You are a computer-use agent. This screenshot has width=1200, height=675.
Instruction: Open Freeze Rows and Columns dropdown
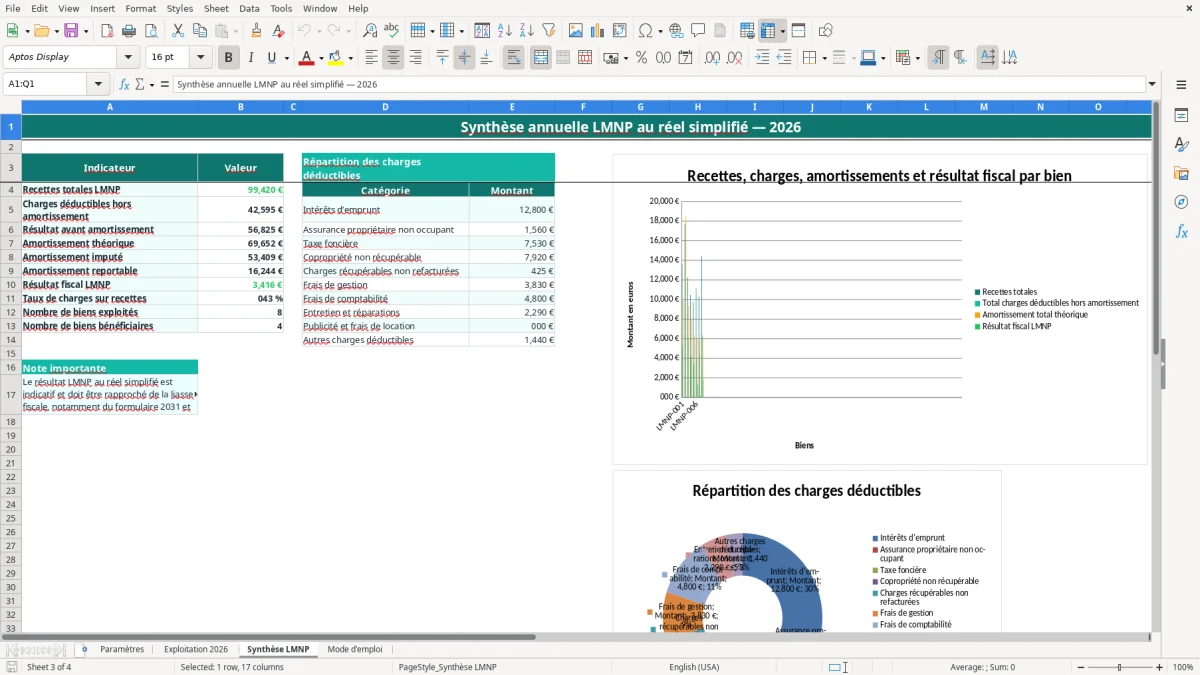tap(783, 31)
